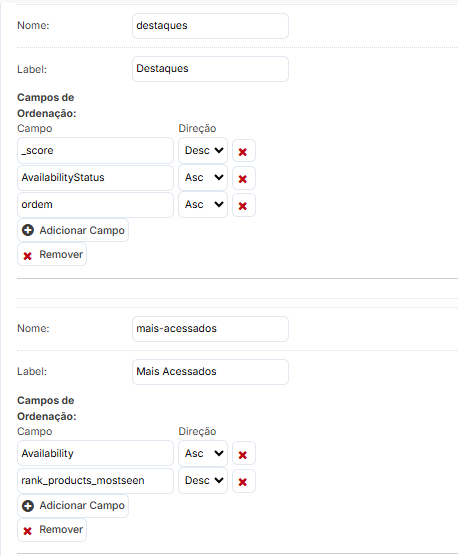Change direction of rank_products_mostseen
The height and width of the screenshot is (556, 458).
(x=203, y=480)
